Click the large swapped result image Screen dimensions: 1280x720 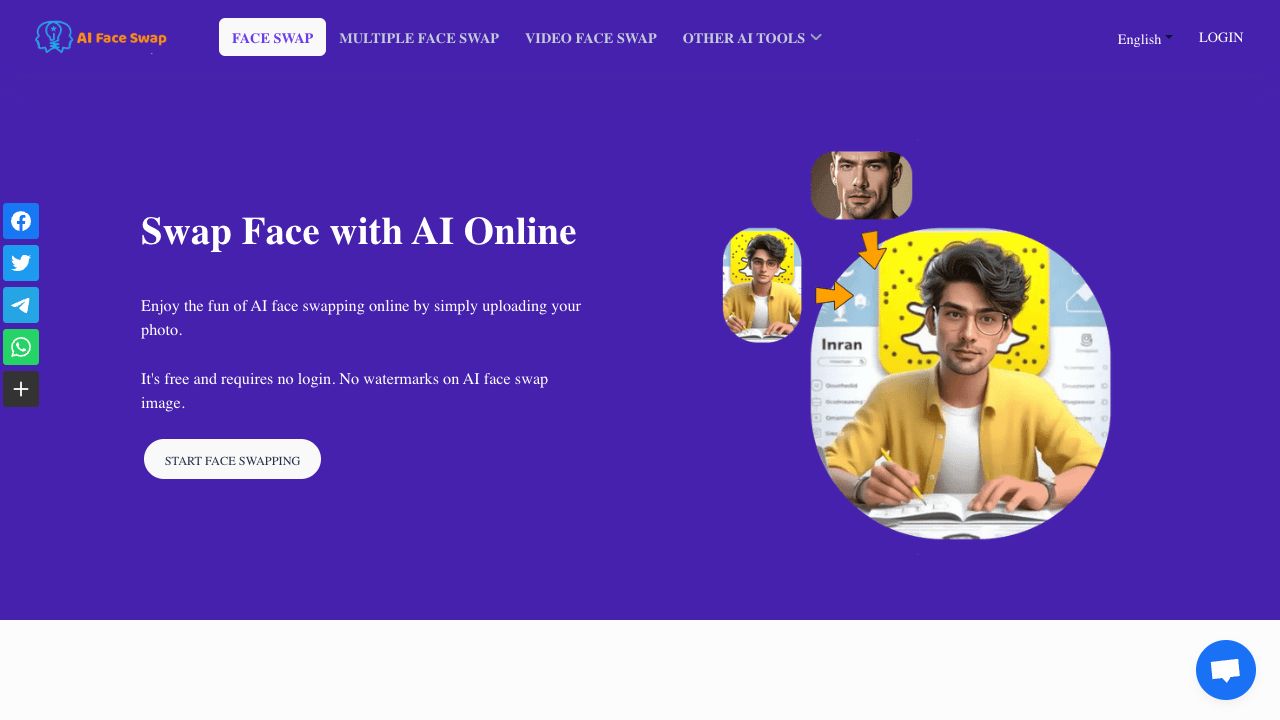[x=960, y=384]
